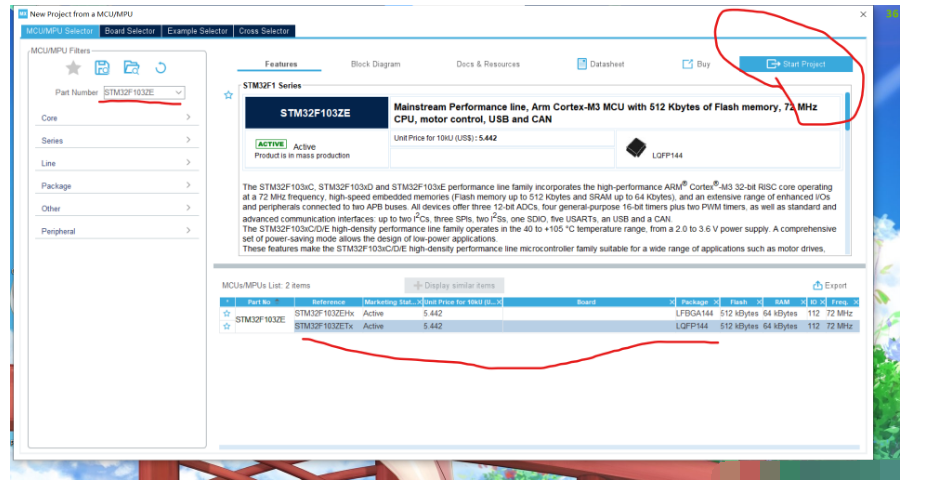Click Display similar items button
The image size is (930, 496).
pos(454,285)
